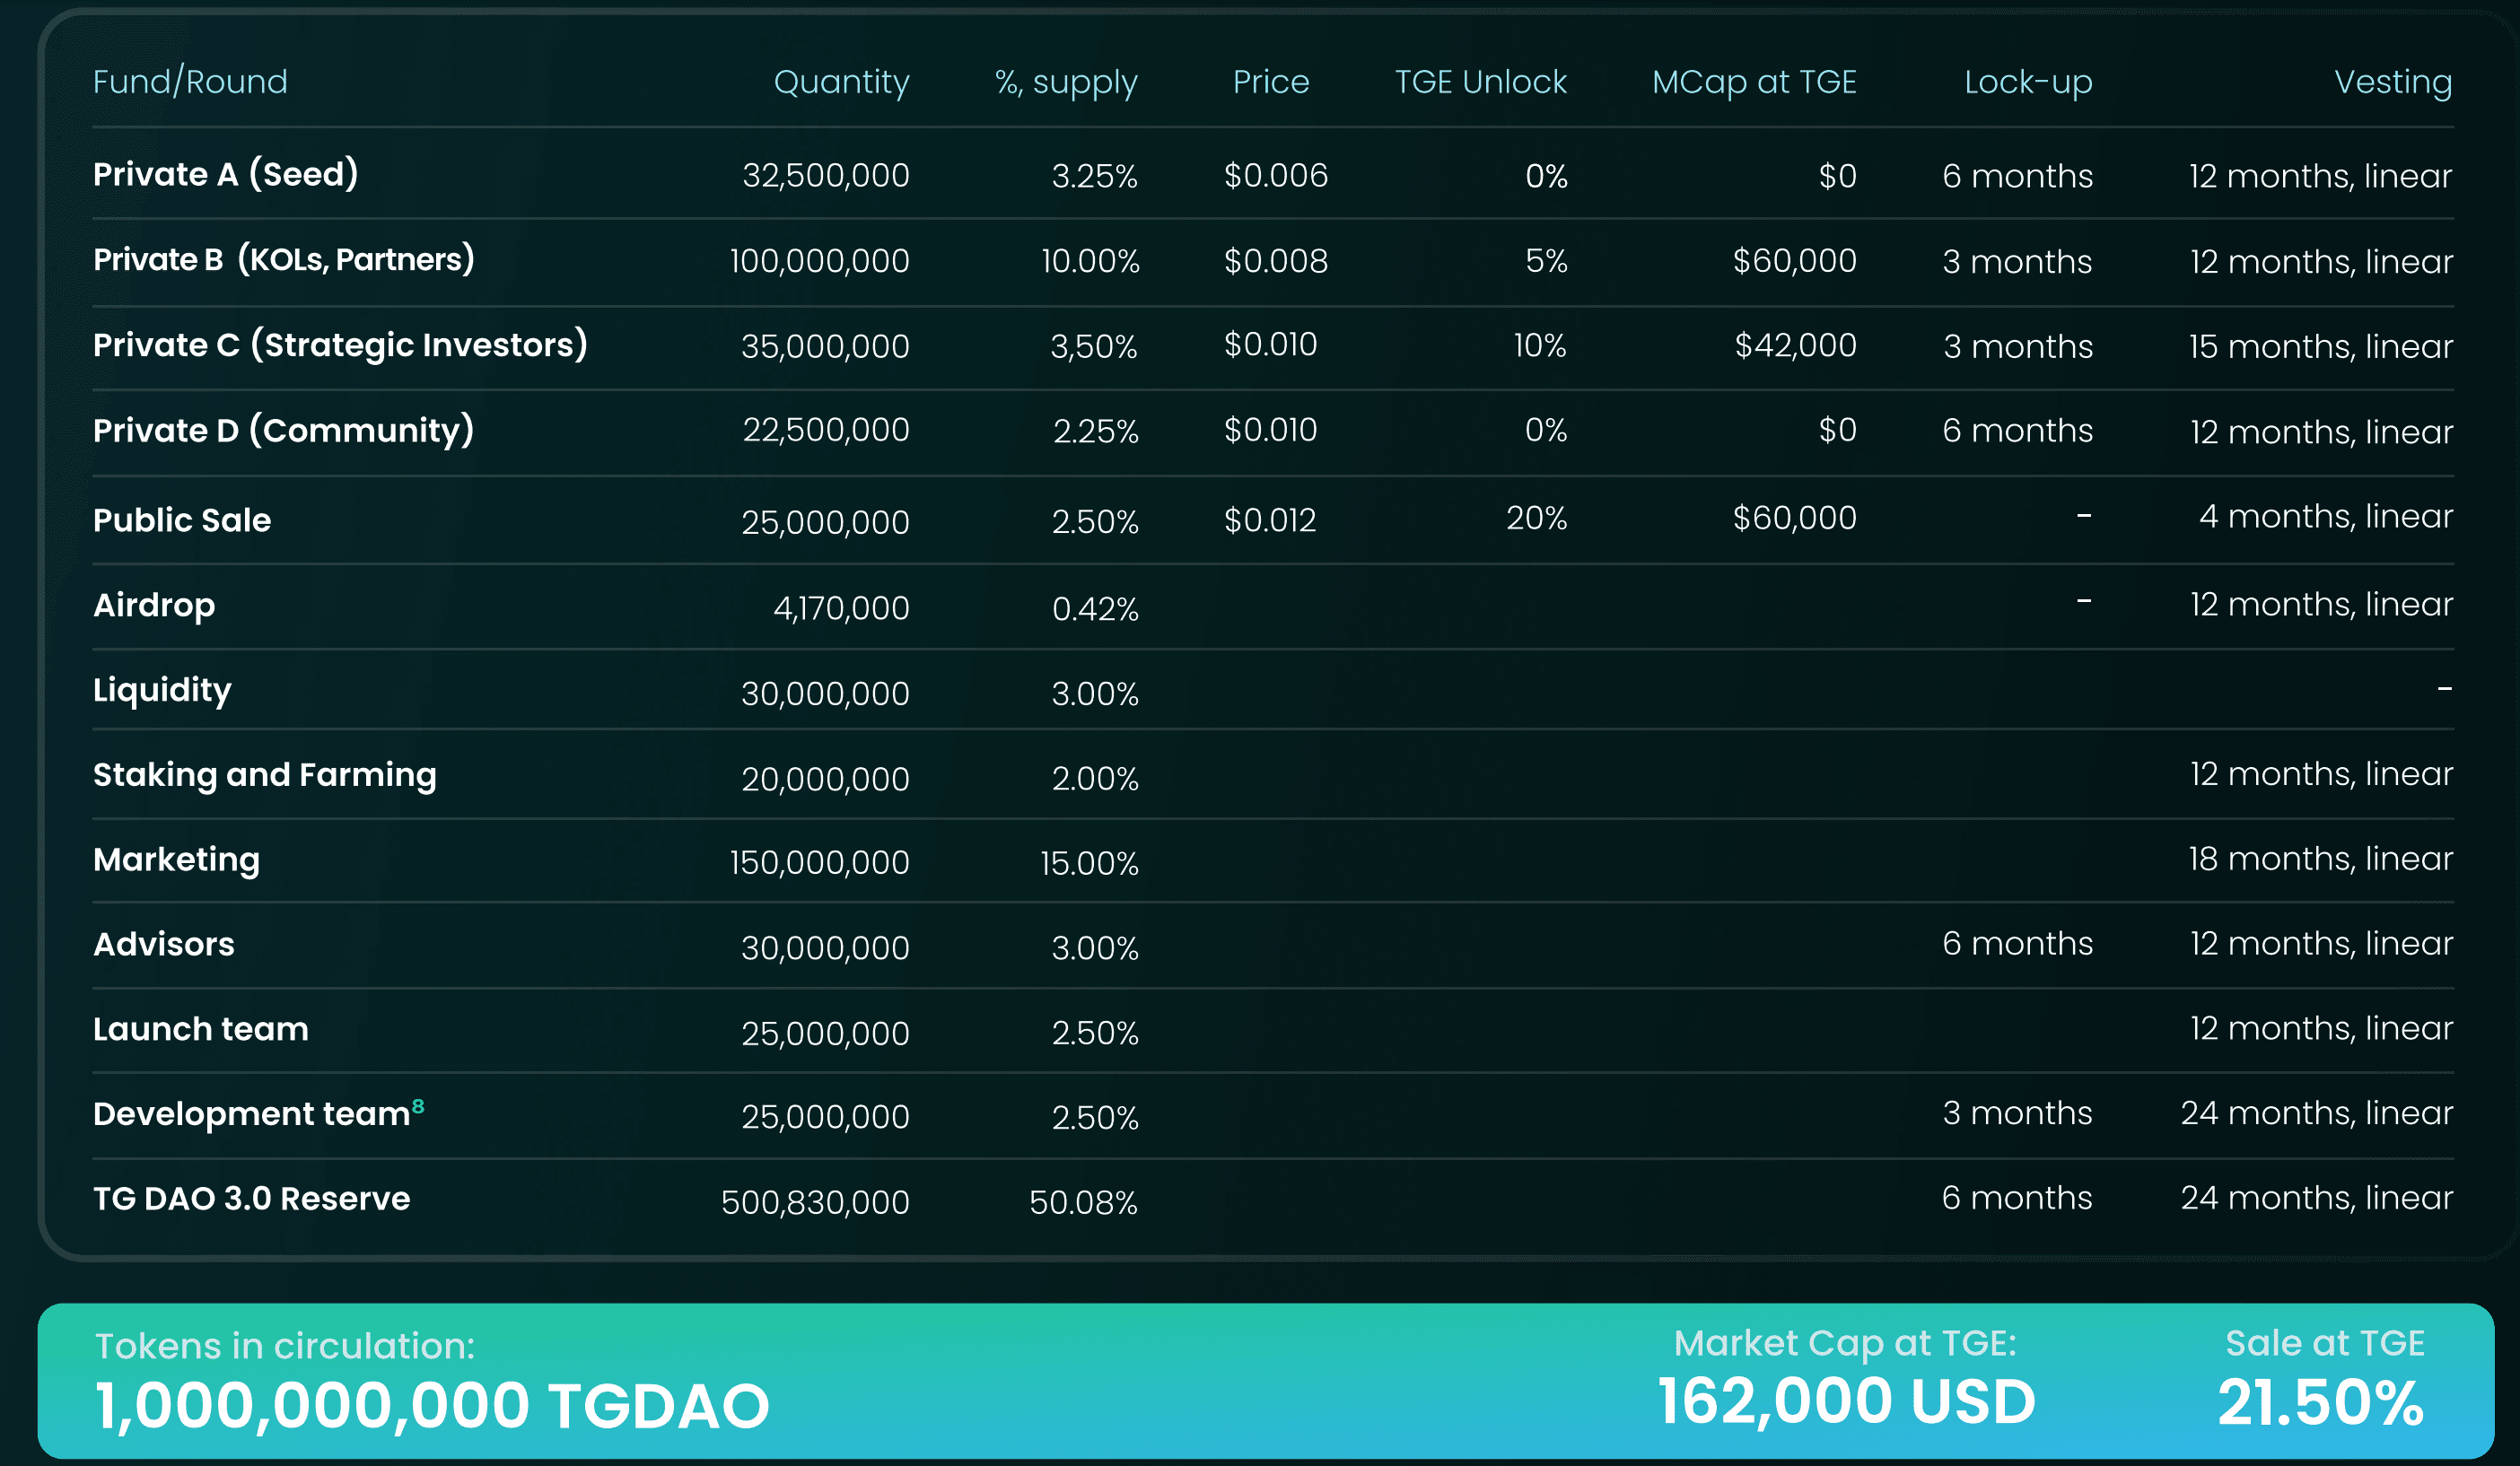This screenshot has height=1466, width=2520.
Task: Click vesting '24 months, linear' in TG DAO row
Action: [x=2316, y=1198]
